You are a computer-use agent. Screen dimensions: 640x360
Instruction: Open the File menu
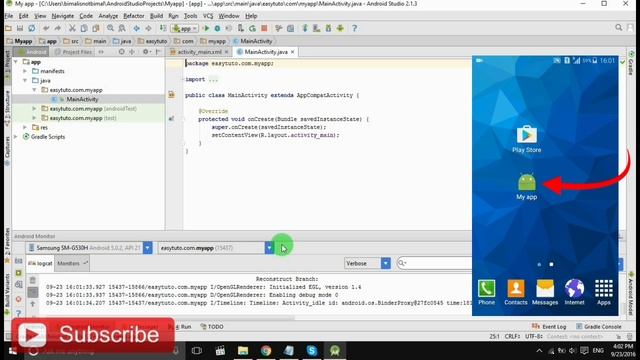(x=9, y=16)
